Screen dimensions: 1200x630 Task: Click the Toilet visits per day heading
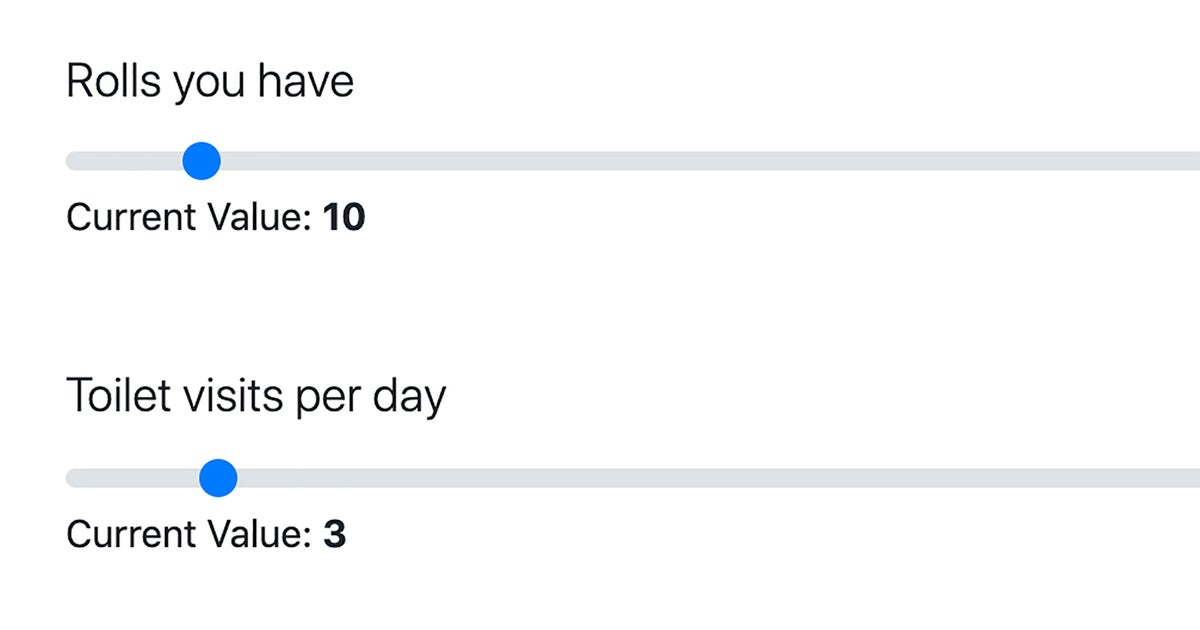(x=256, y=395)
